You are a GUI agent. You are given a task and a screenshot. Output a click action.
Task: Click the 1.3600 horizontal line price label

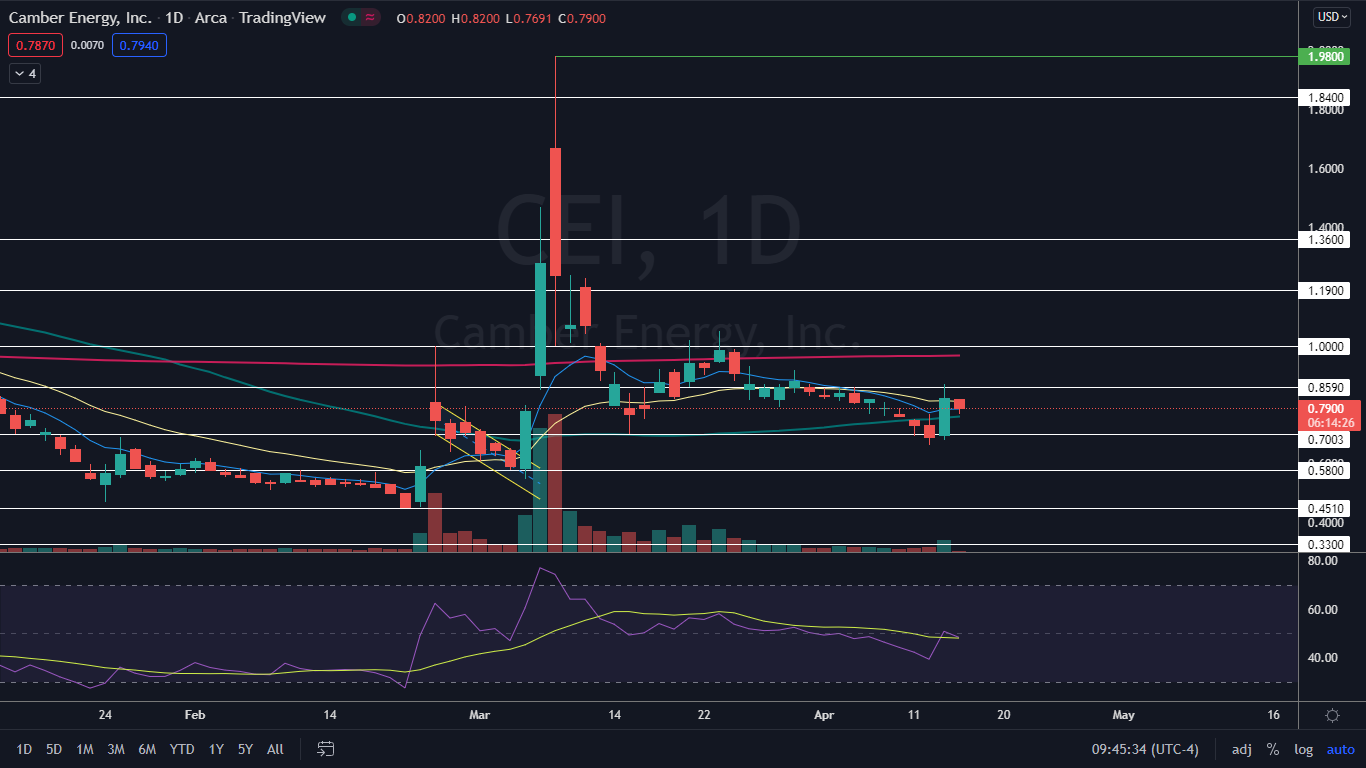click(1326, 239)
